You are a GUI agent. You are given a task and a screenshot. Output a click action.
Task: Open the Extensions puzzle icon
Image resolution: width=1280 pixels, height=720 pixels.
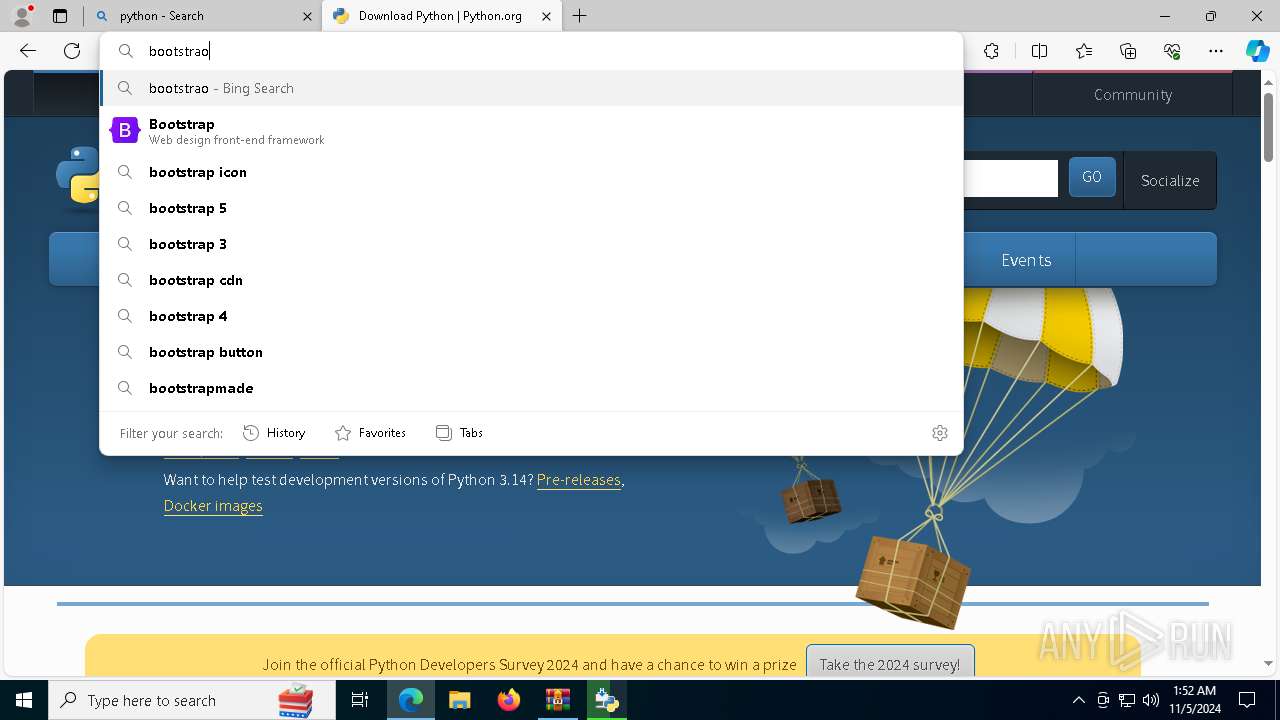pos(991,51)
